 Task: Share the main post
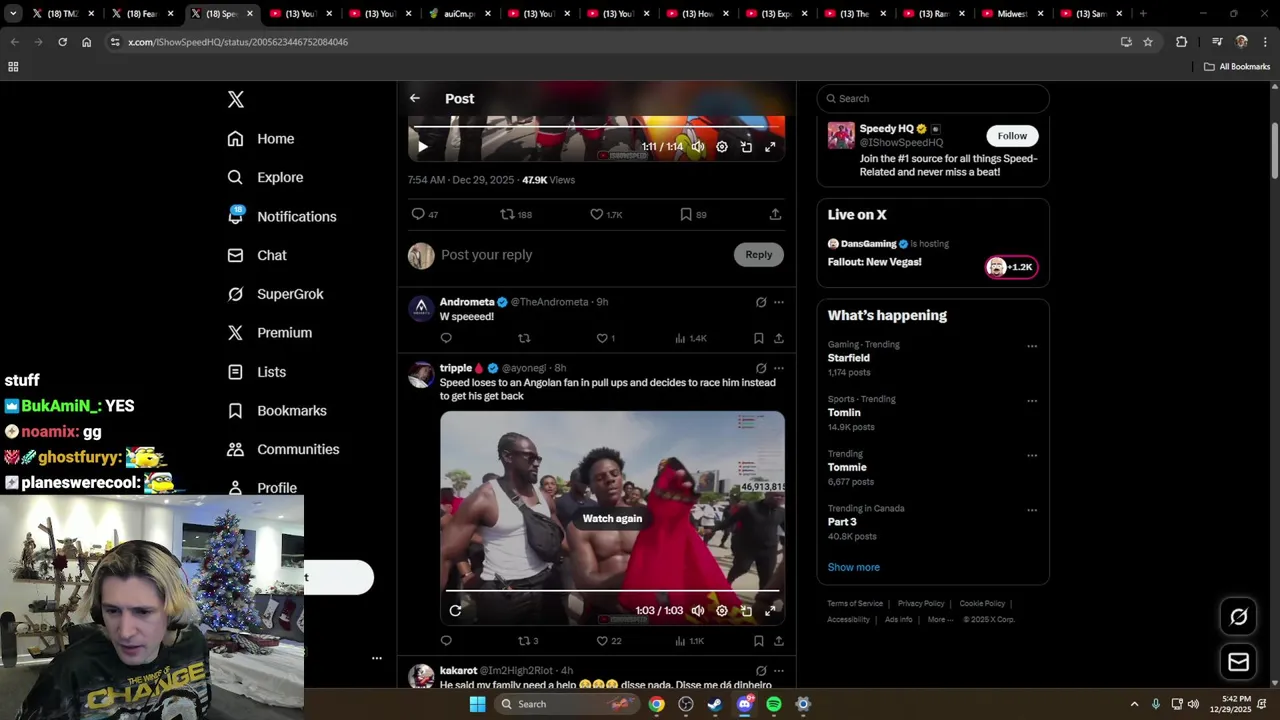(x=775, y=214)
